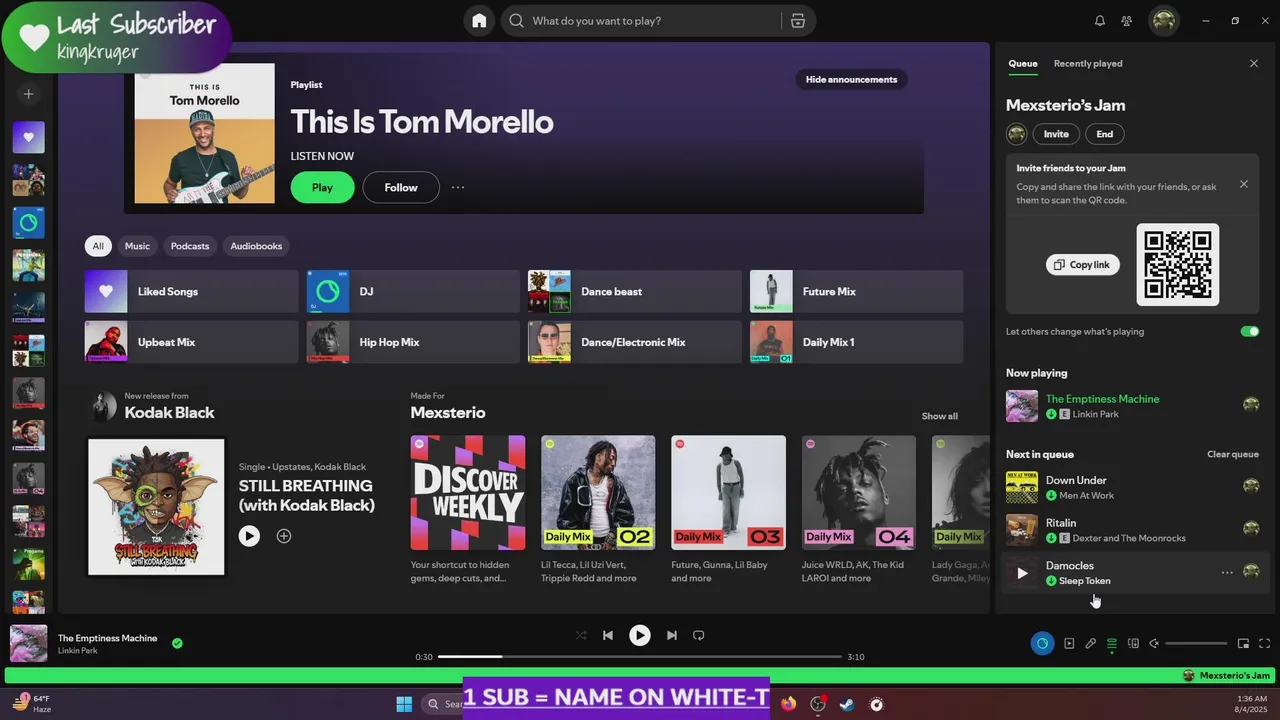Image resolution: width=1280 pixels, height=720 pixels.
Task: Adjust the song progress bar
Action: click(640, 657)
